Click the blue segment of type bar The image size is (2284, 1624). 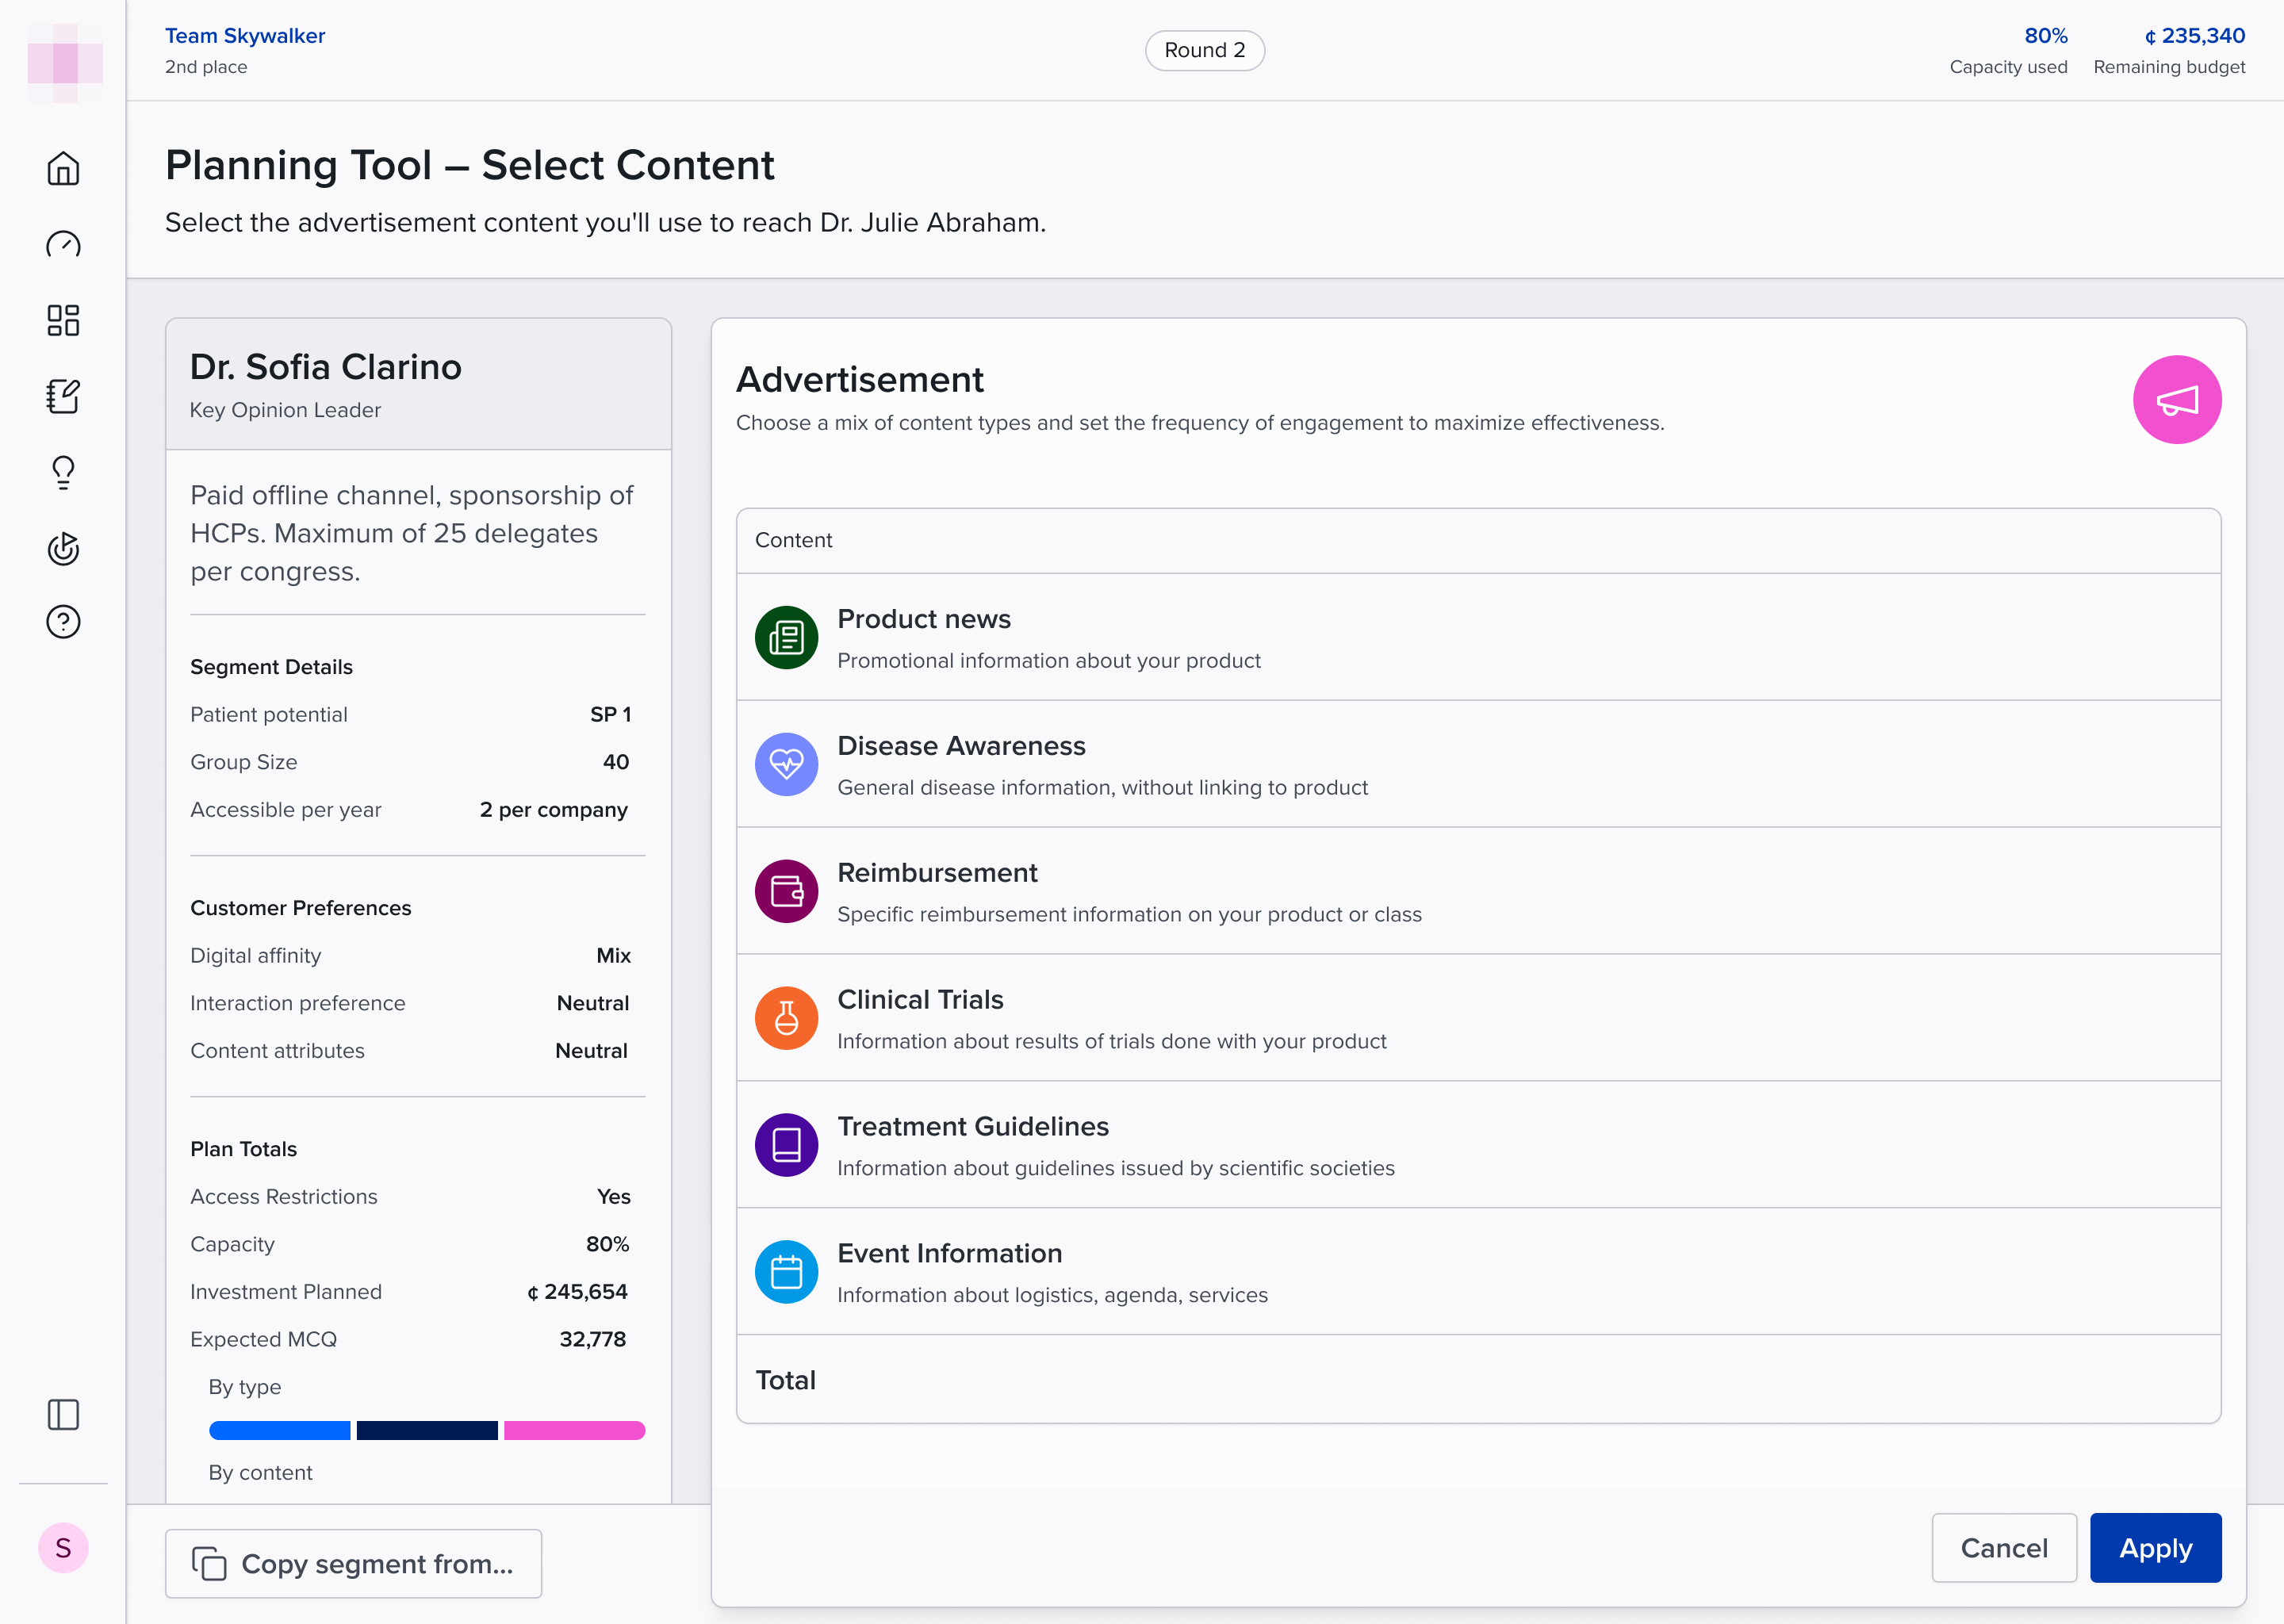[279, 1430]
